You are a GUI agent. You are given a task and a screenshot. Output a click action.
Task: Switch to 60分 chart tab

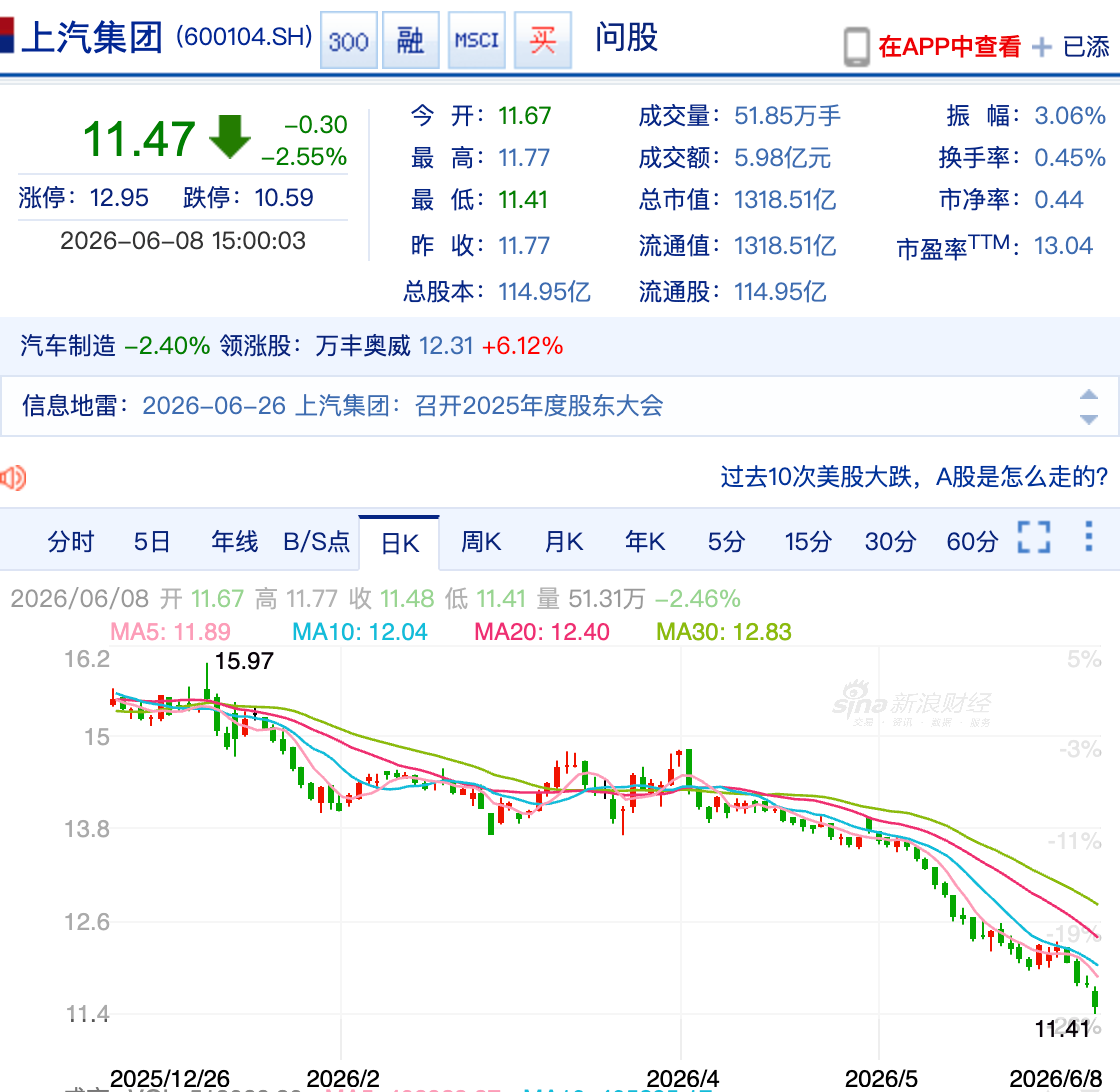[x=972, y=541]
